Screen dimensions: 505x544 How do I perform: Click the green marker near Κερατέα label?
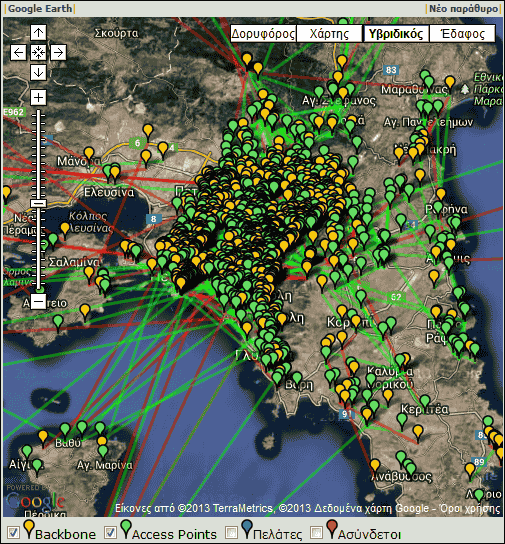pos(425,401)
